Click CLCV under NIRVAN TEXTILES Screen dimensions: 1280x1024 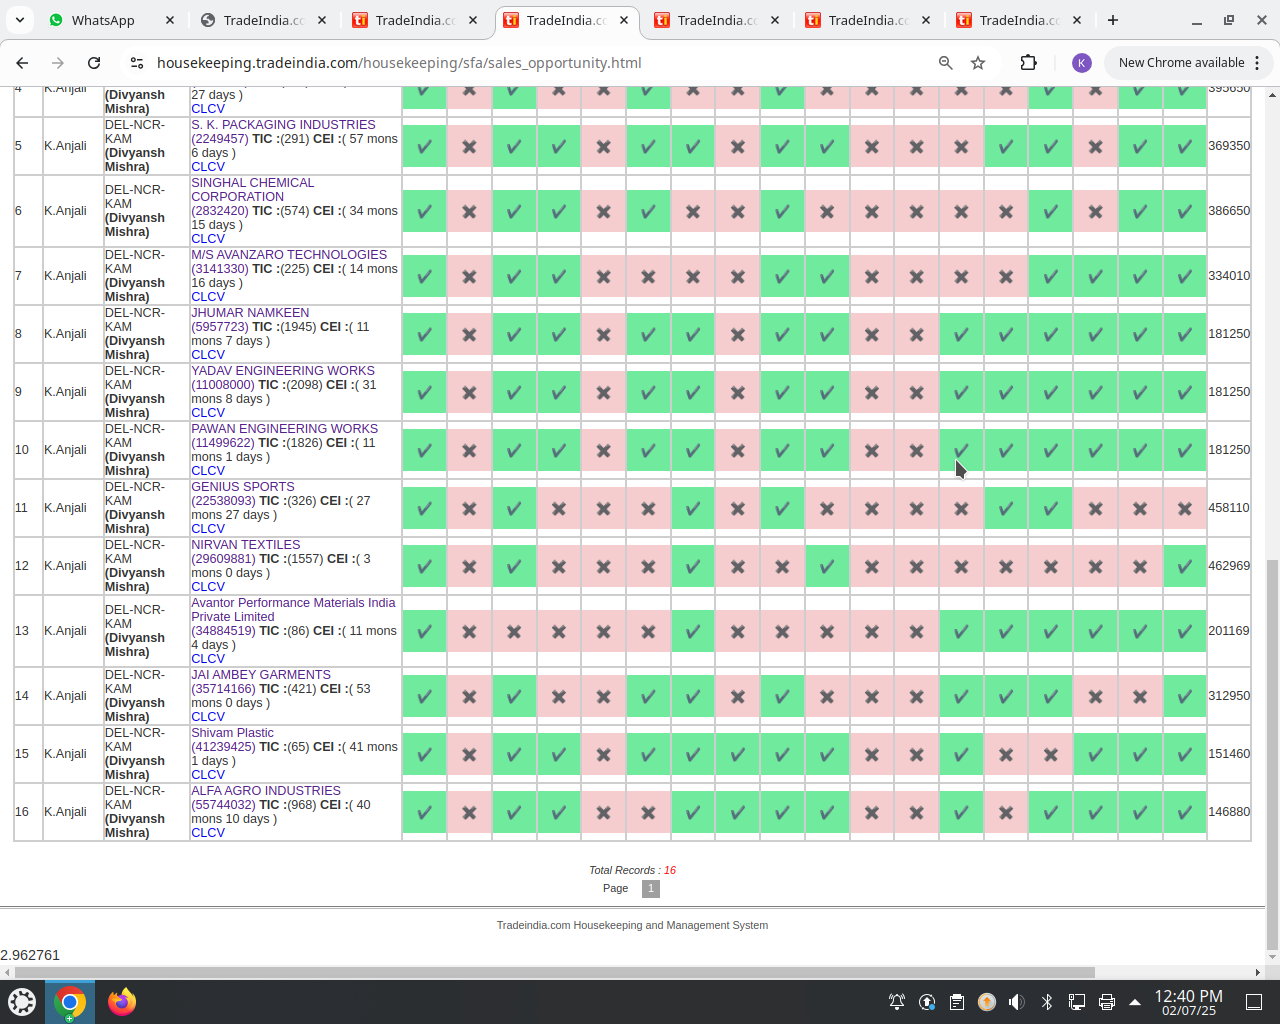208,587
